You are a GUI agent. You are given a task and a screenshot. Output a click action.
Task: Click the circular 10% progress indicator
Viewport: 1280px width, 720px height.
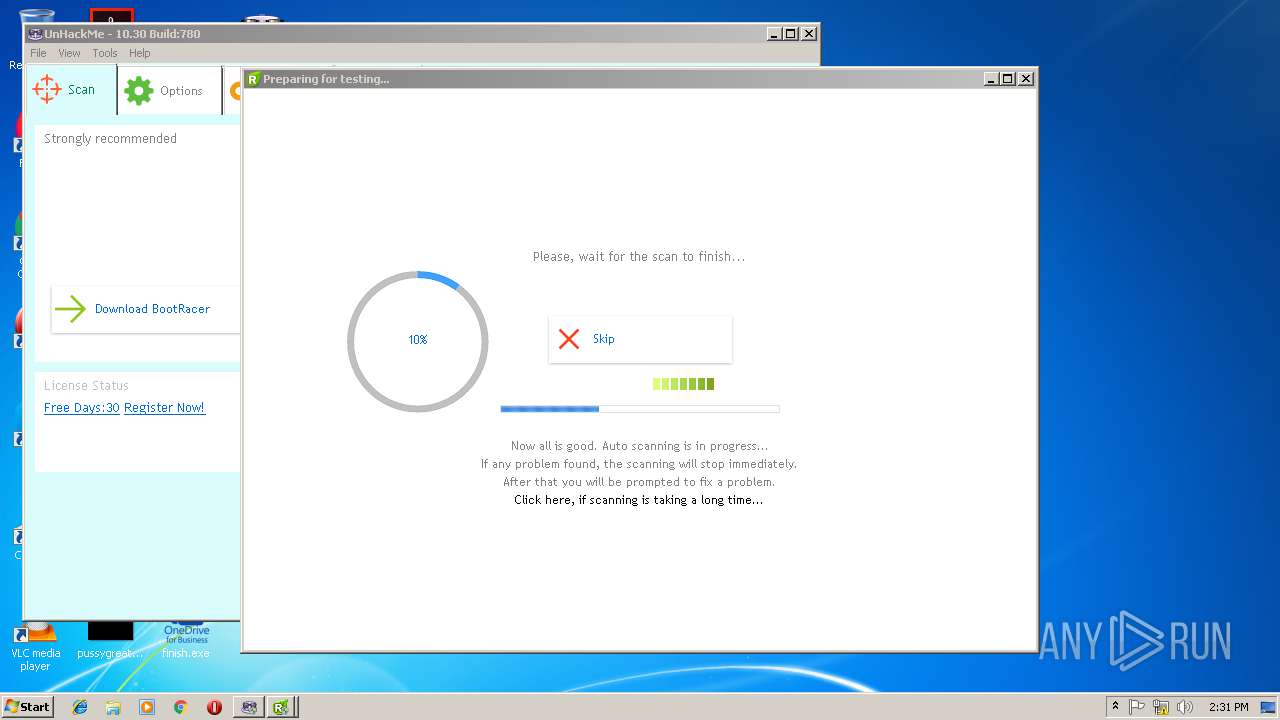[x=418, y=340]
